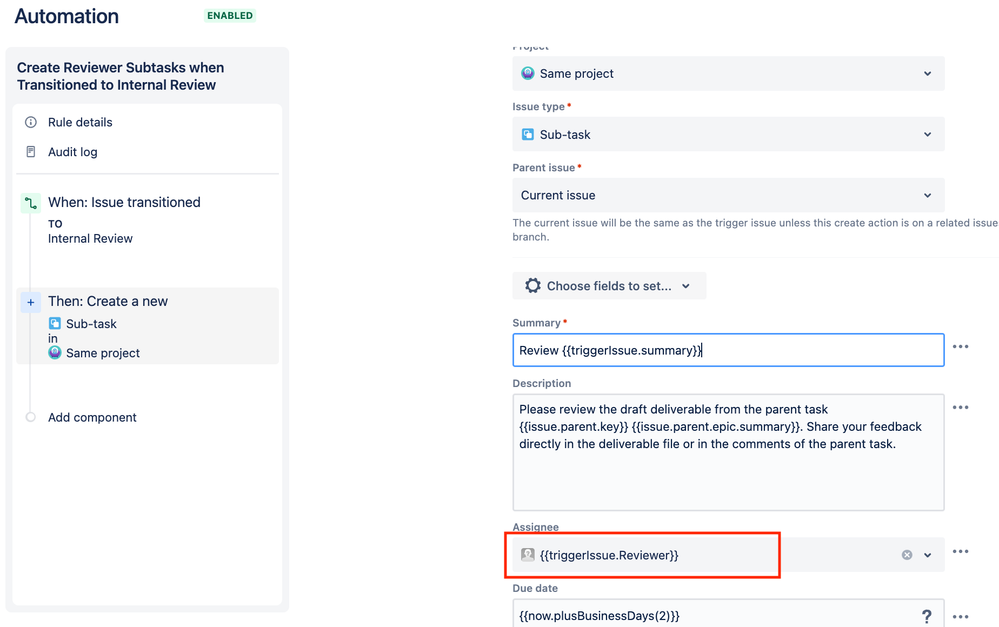Open more options next to Assignee field
Viewport: 999px width, 627px height.
pos(960,551)
